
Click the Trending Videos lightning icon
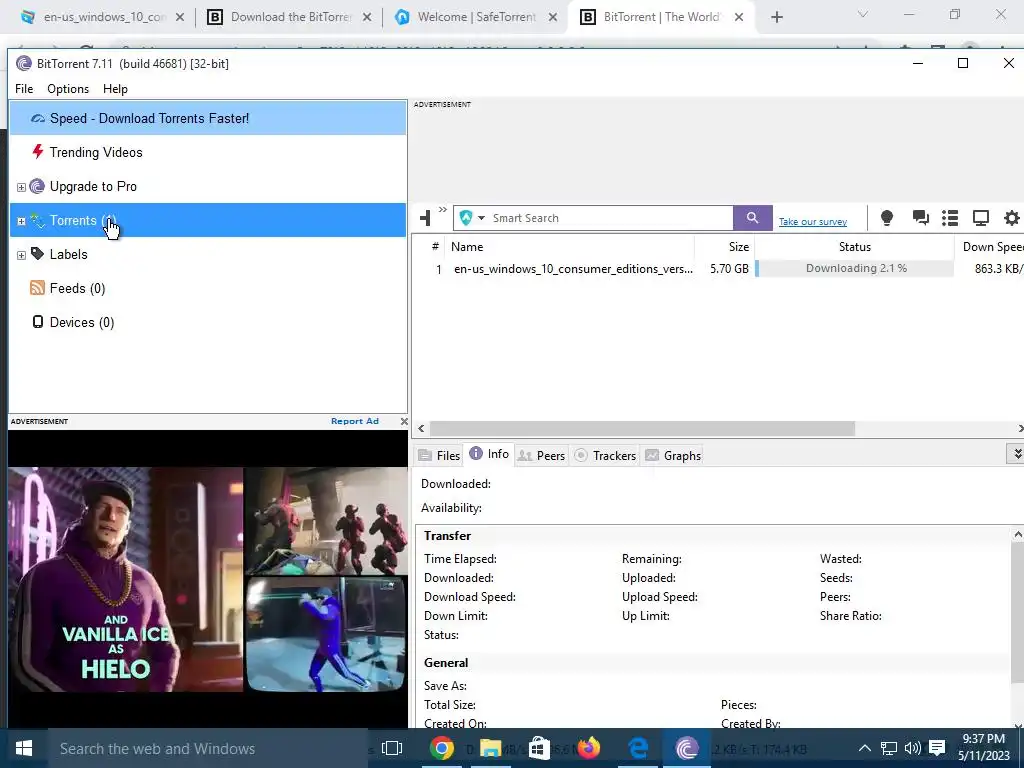click(38, 152)
